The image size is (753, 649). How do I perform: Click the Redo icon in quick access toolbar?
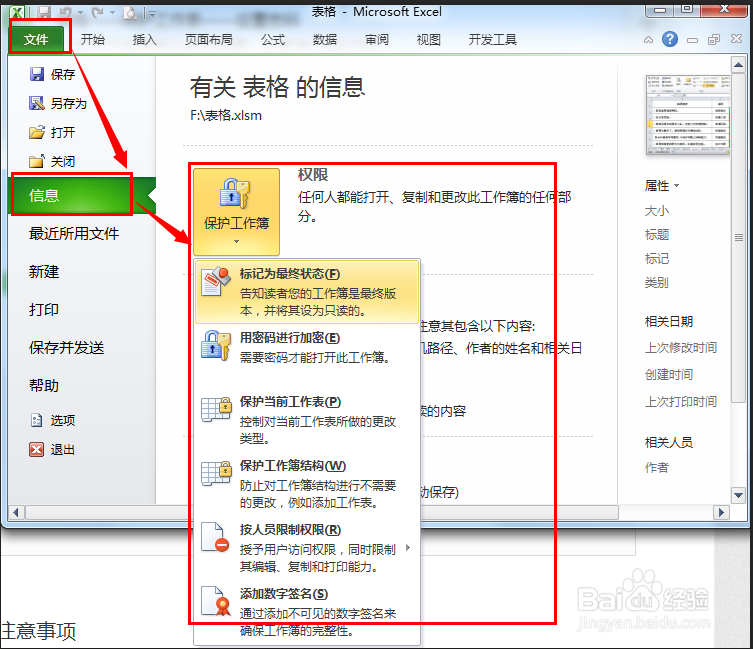point(98,13)
